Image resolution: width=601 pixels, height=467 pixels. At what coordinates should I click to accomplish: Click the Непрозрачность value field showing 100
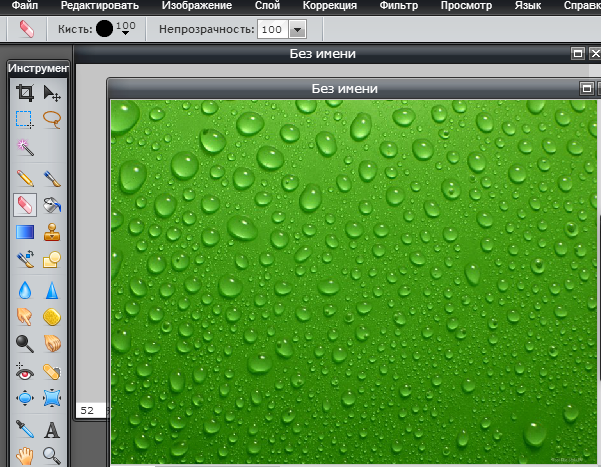coord(270,30)
